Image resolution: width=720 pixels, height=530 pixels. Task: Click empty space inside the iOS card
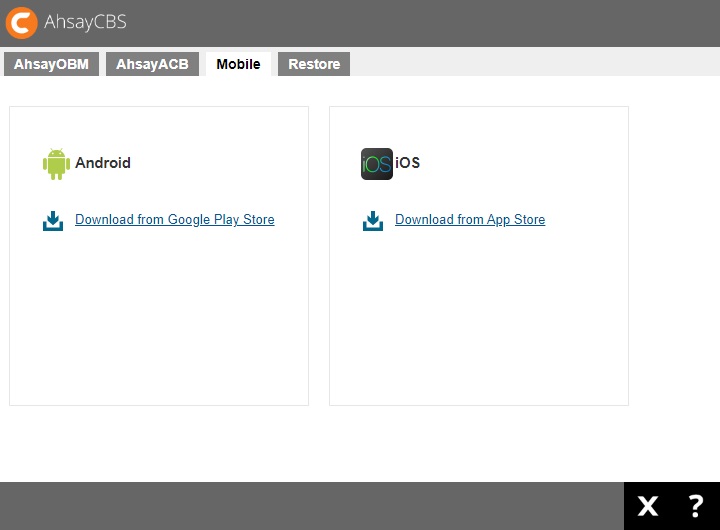point(480,320)
